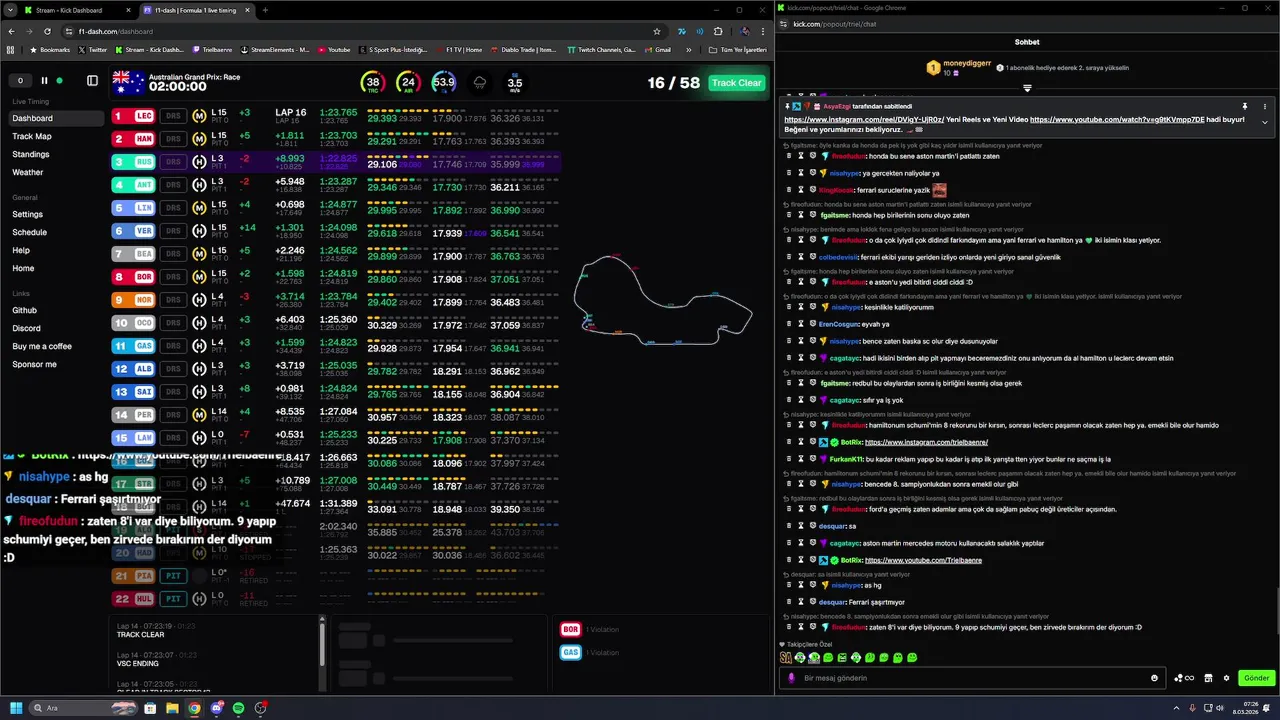Open Spotify from the taskbar
The image size is (1280, 720).
(239, 708)
